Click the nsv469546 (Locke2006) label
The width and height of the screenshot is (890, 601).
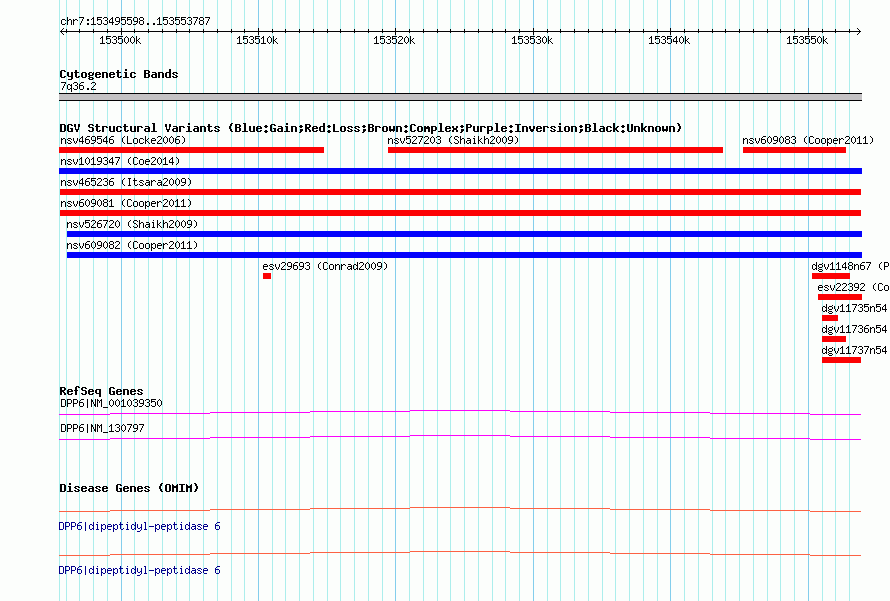(x=123, y=140)
